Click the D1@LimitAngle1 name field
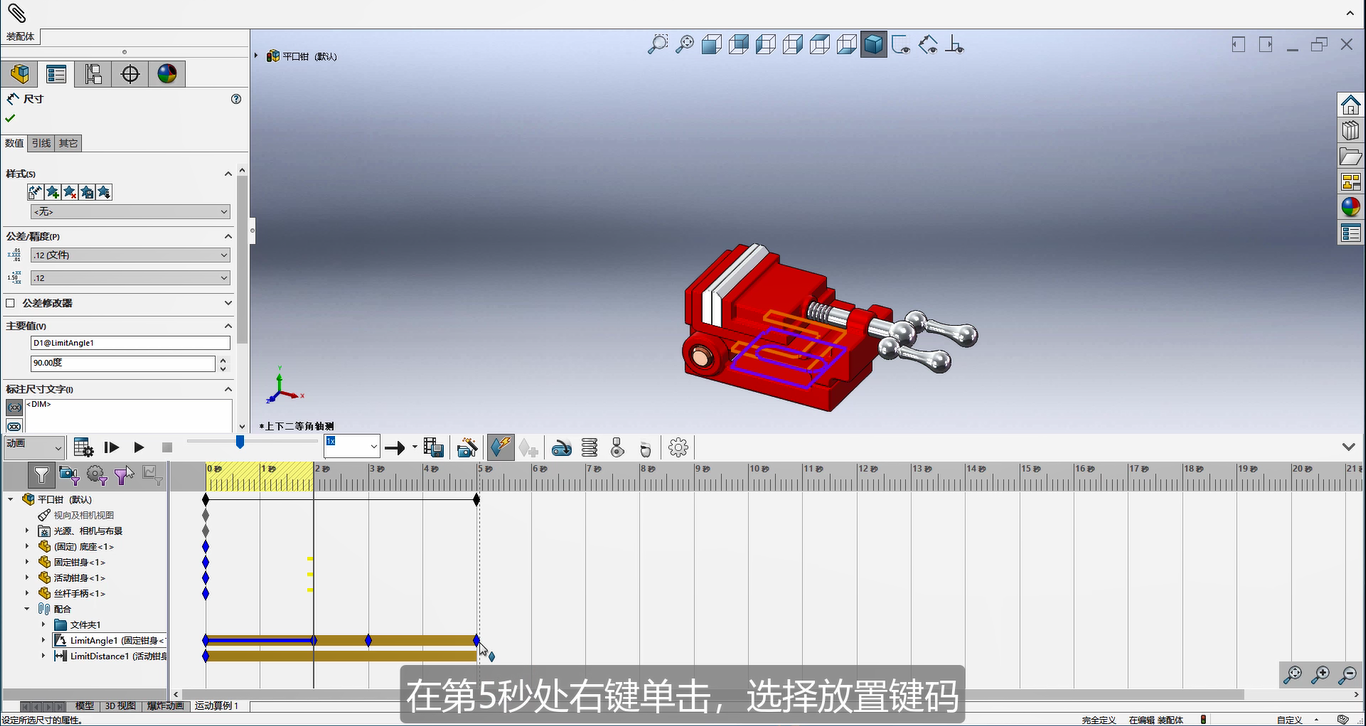Screen dimensions: 1366x726 coord(131,343)
